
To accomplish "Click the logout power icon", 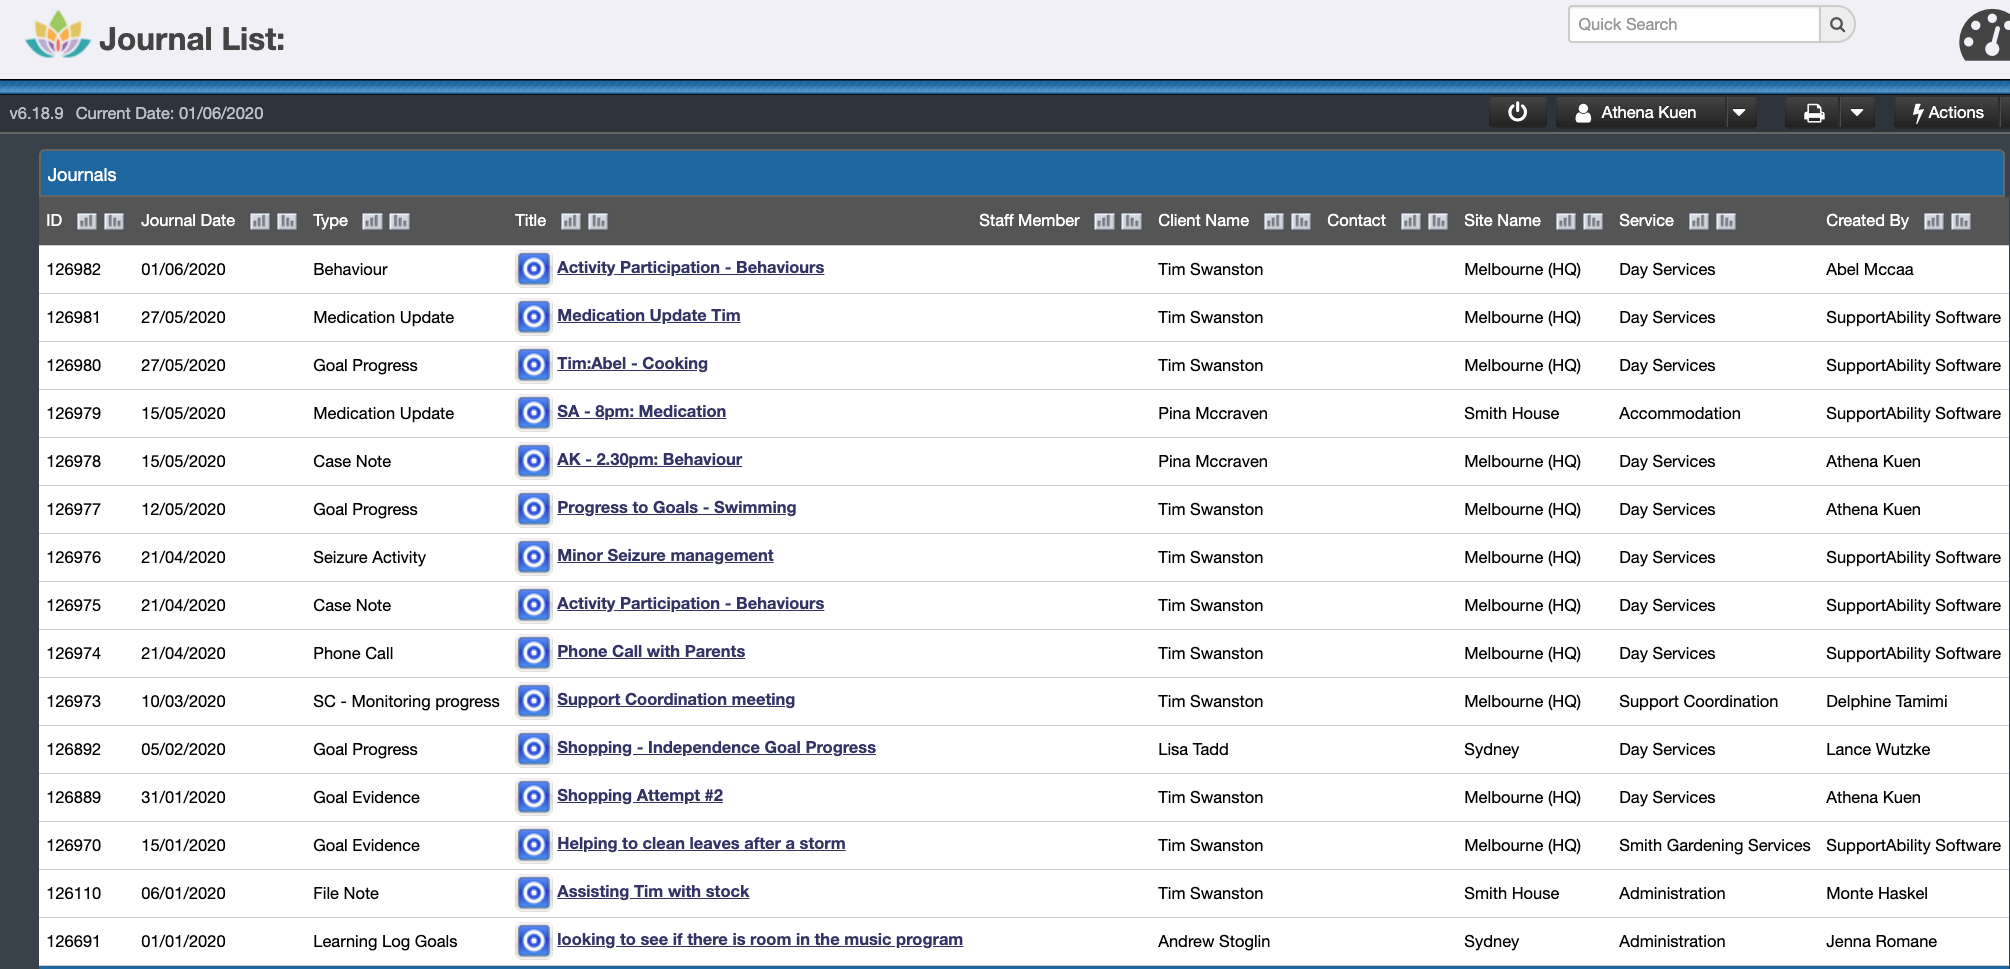I will tap(1518, 112).
